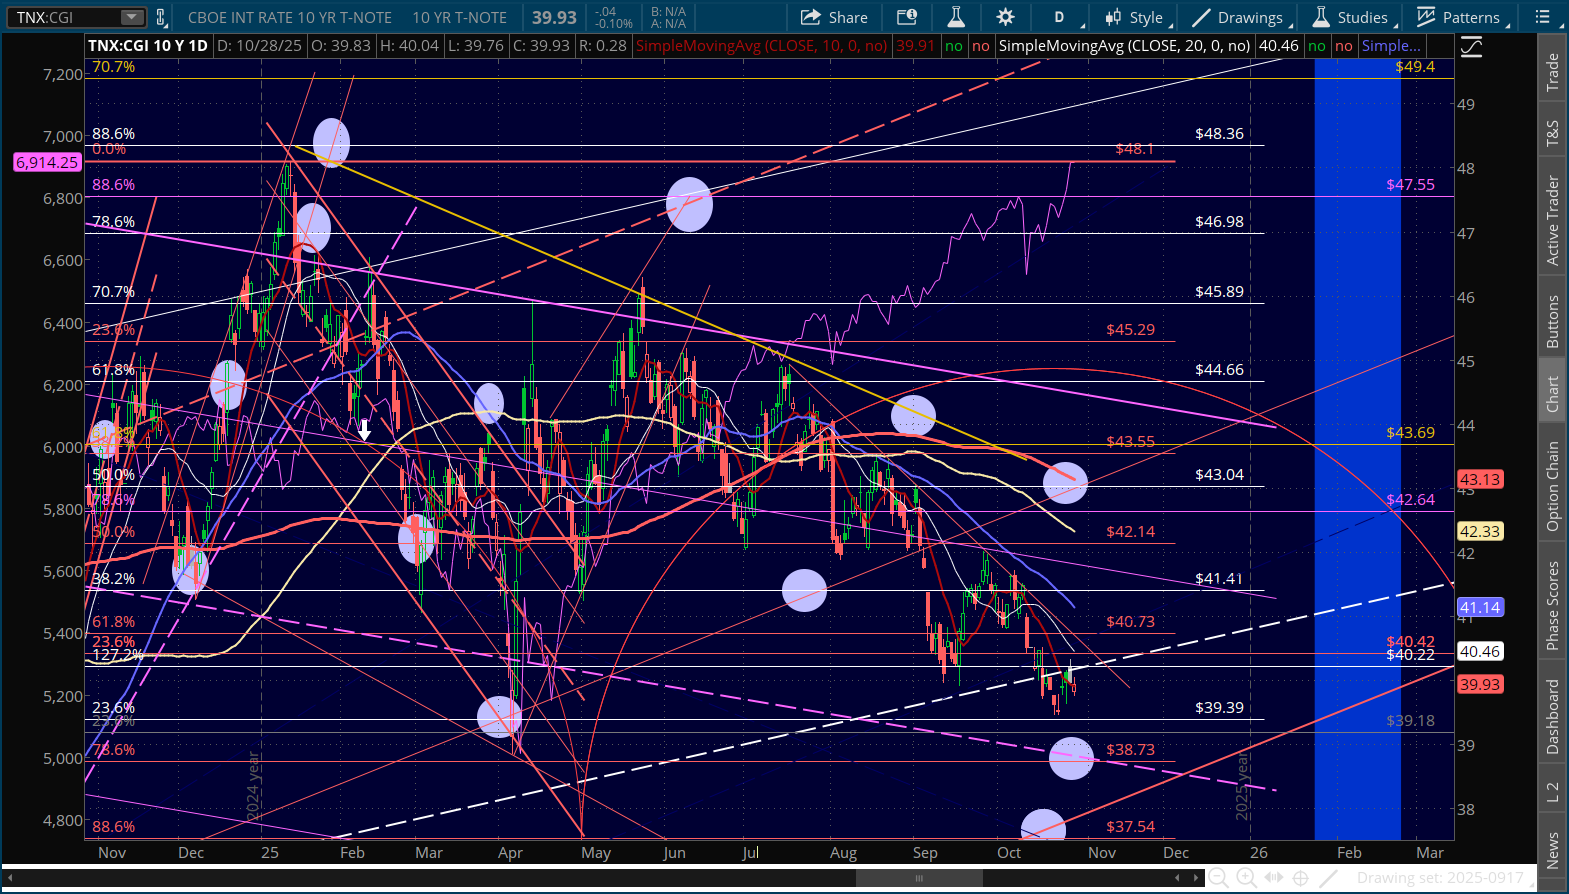Zoom in using the magnifier plus icon
Screen dimensions: 1569x894
[1246, 878]
